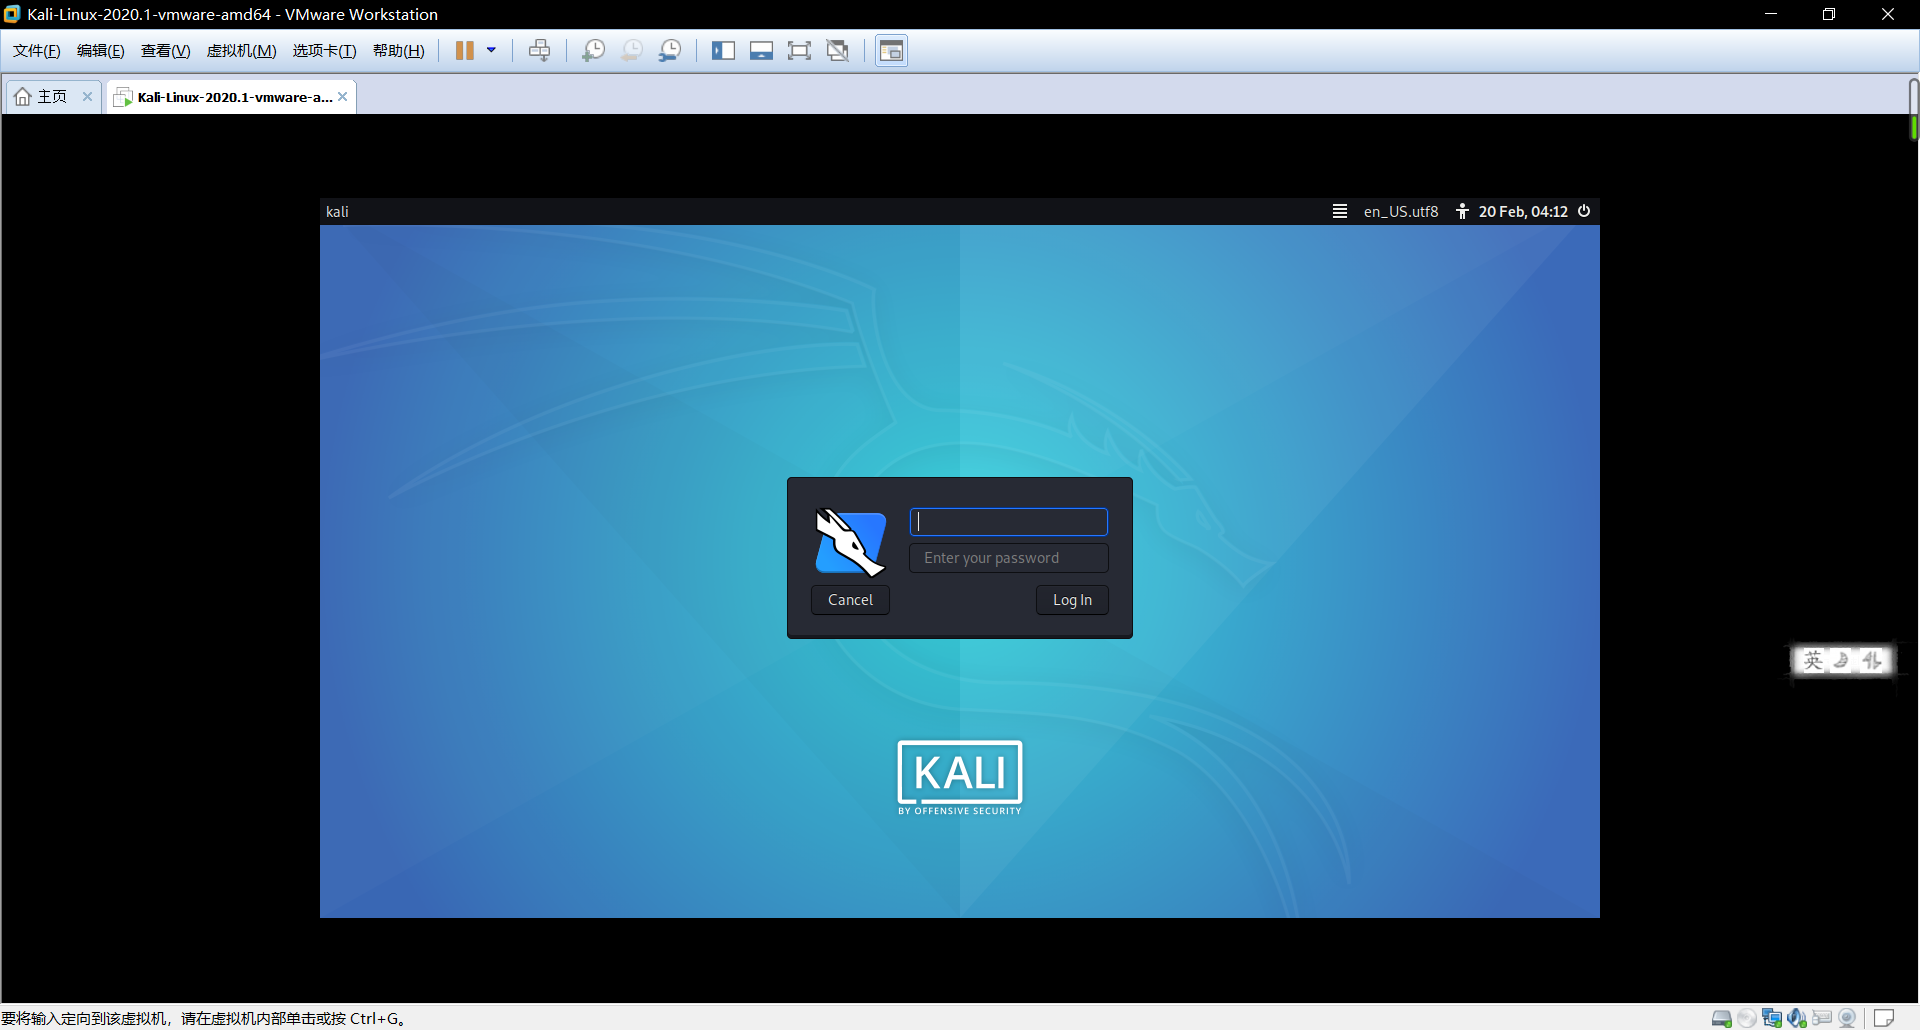
Task: Open the power menu in Kali panel
Action: click(1584, 211)
